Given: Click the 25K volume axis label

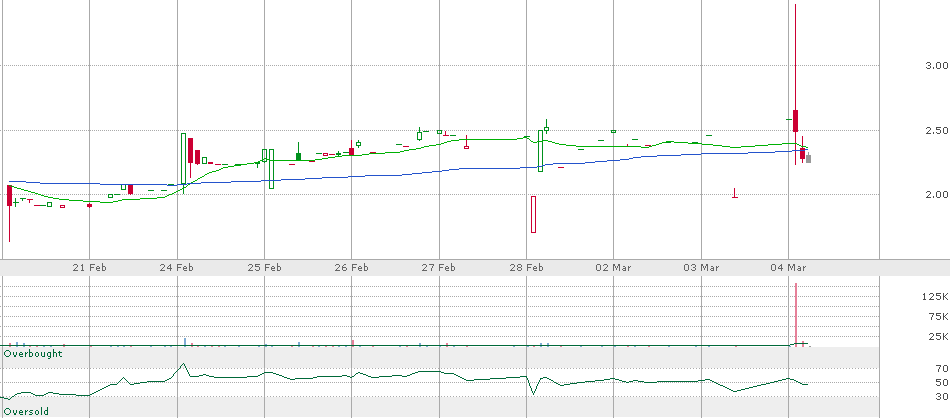Looking at the screenshot, I should pyautogui.click(x=937, y=337).
